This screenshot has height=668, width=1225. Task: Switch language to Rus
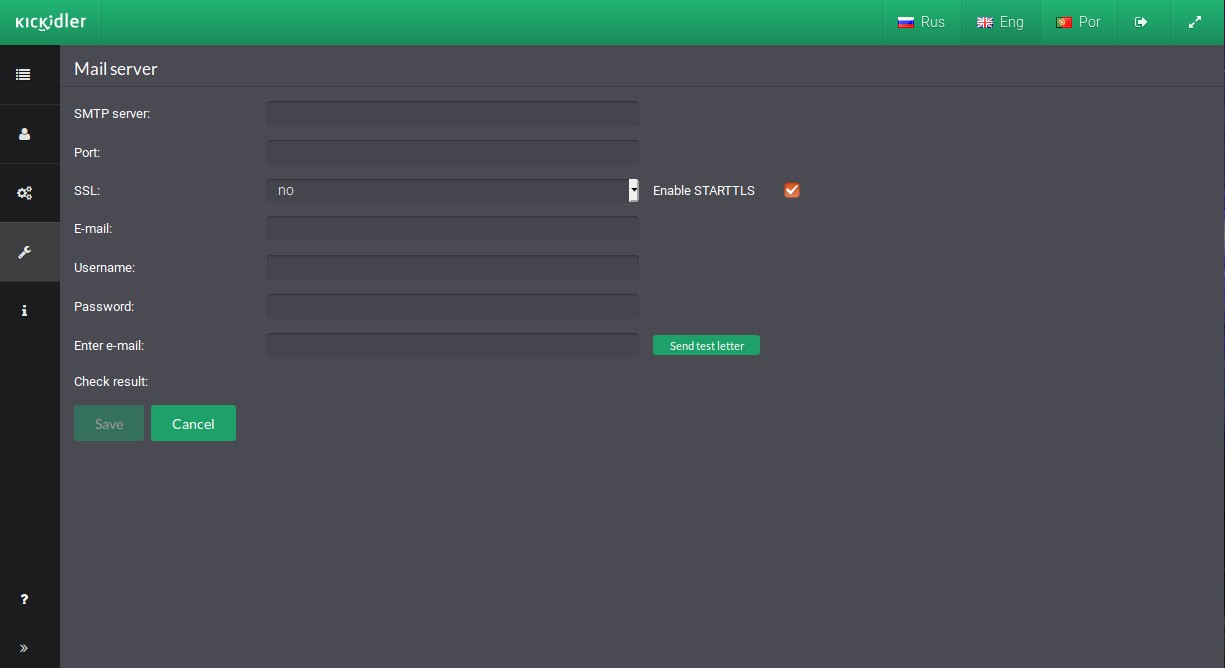pyautogui.click(x=921, y=22)
